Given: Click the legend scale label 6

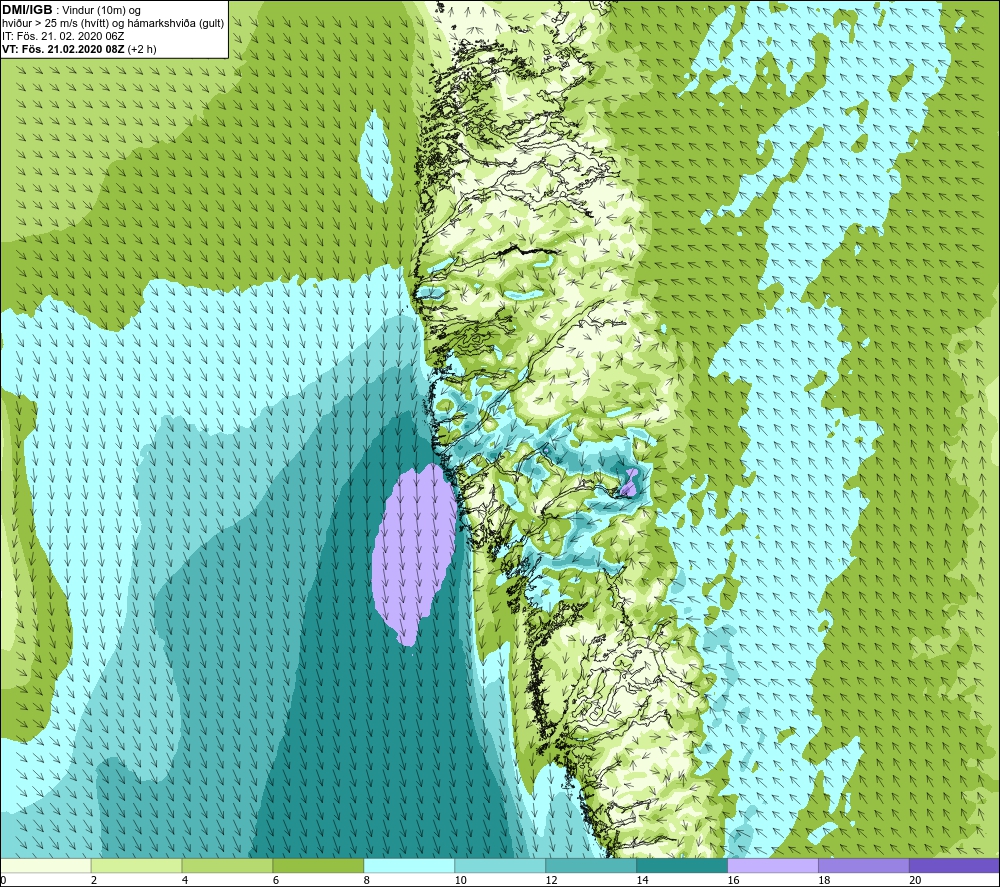Looking at the screenshot, I should [276, 880].
